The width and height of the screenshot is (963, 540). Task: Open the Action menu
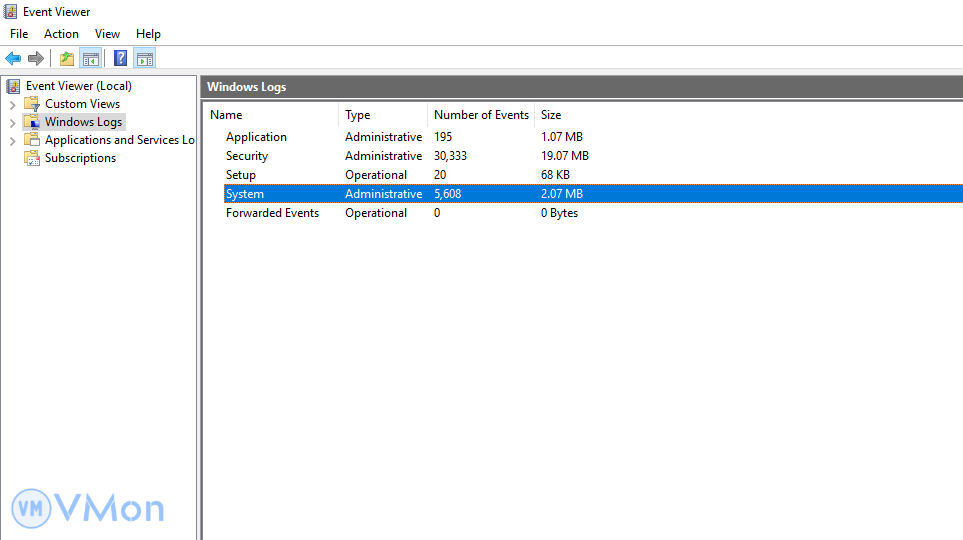pyautogui.click(x=61, y=34)
